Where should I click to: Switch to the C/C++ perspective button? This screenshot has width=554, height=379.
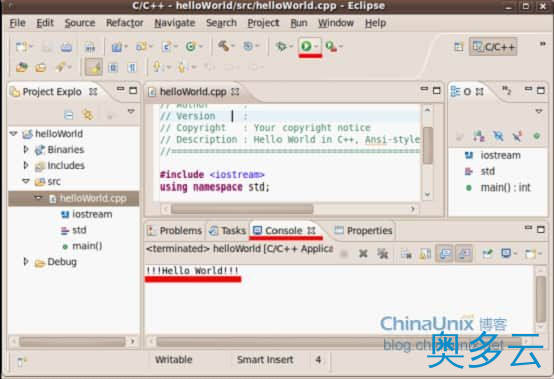[494, 47]
